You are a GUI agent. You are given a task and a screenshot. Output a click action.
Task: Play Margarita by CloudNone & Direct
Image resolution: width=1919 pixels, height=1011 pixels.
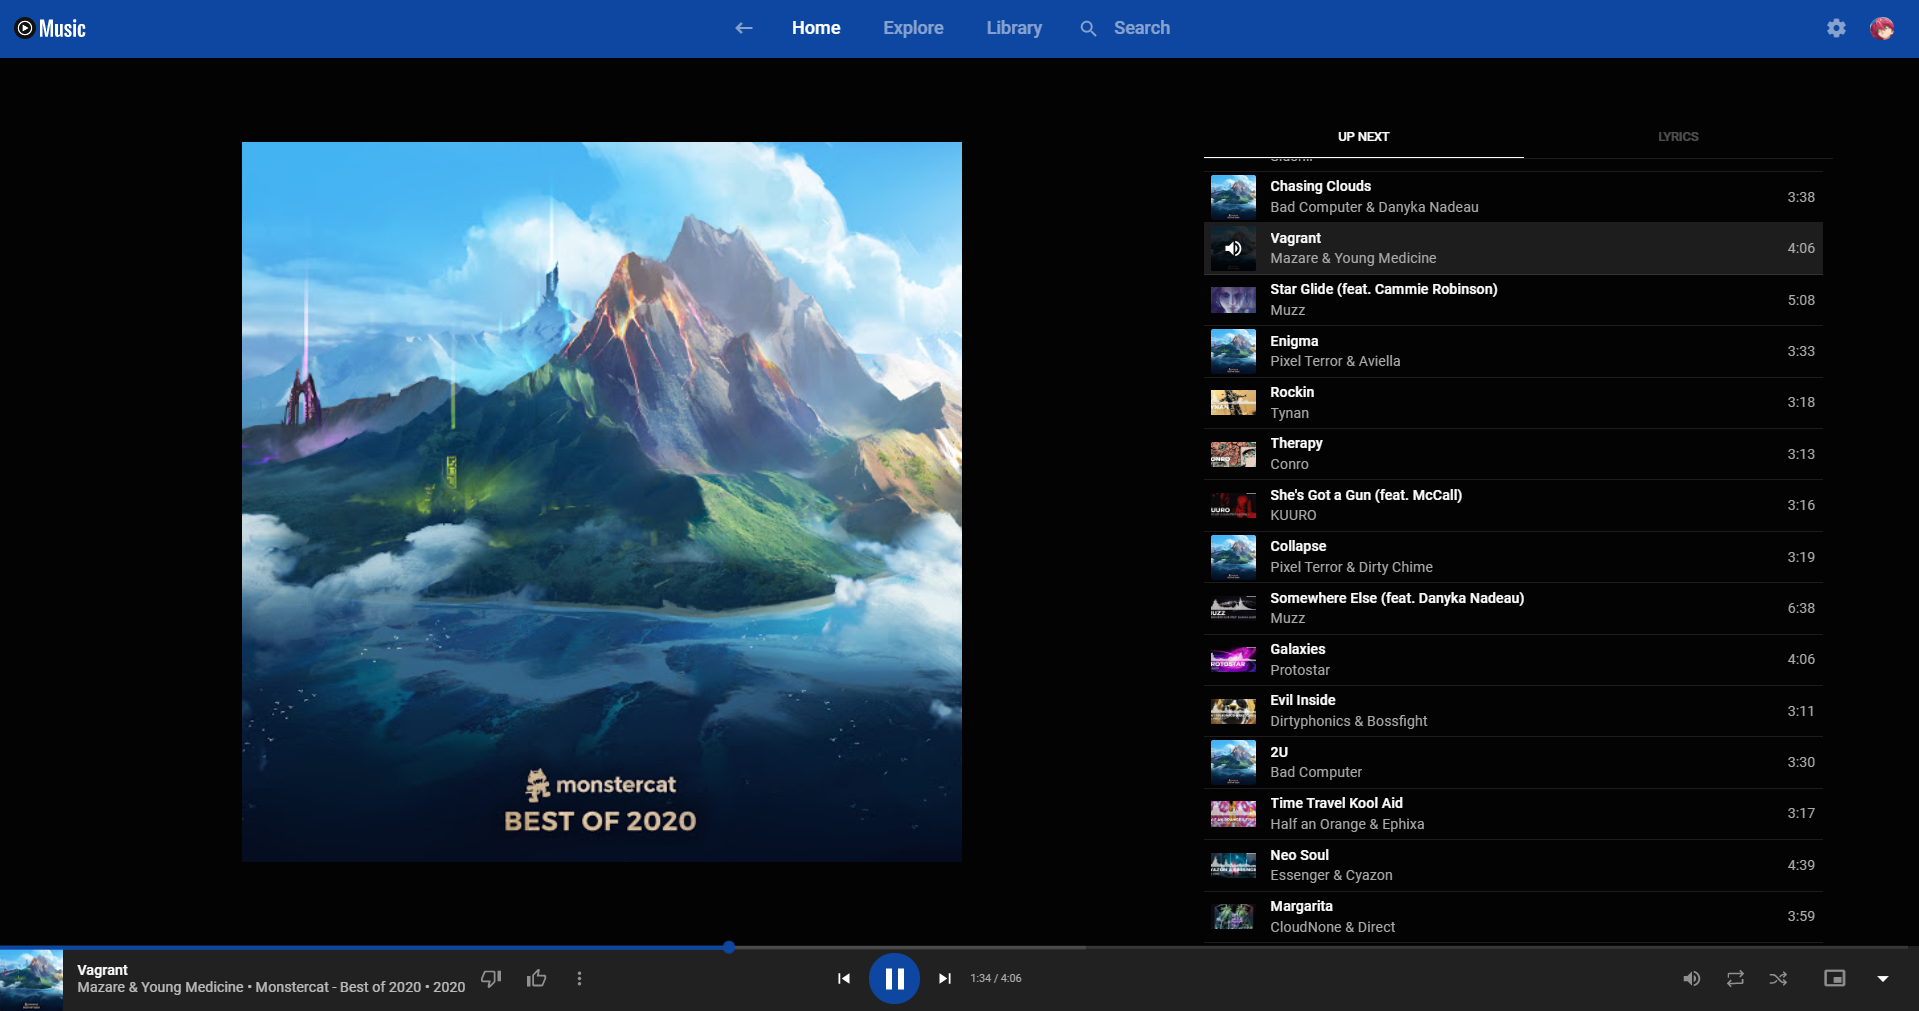1513,917
